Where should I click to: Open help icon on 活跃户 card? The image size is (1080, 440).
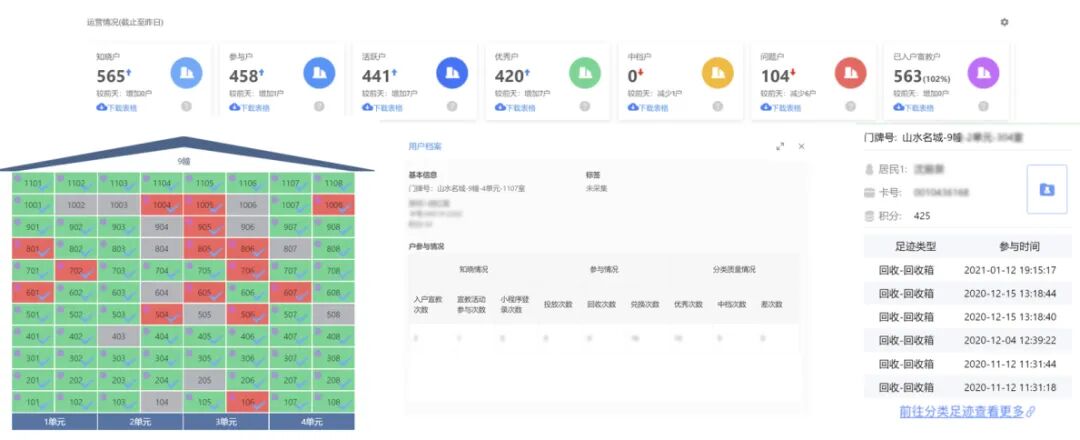452,106
